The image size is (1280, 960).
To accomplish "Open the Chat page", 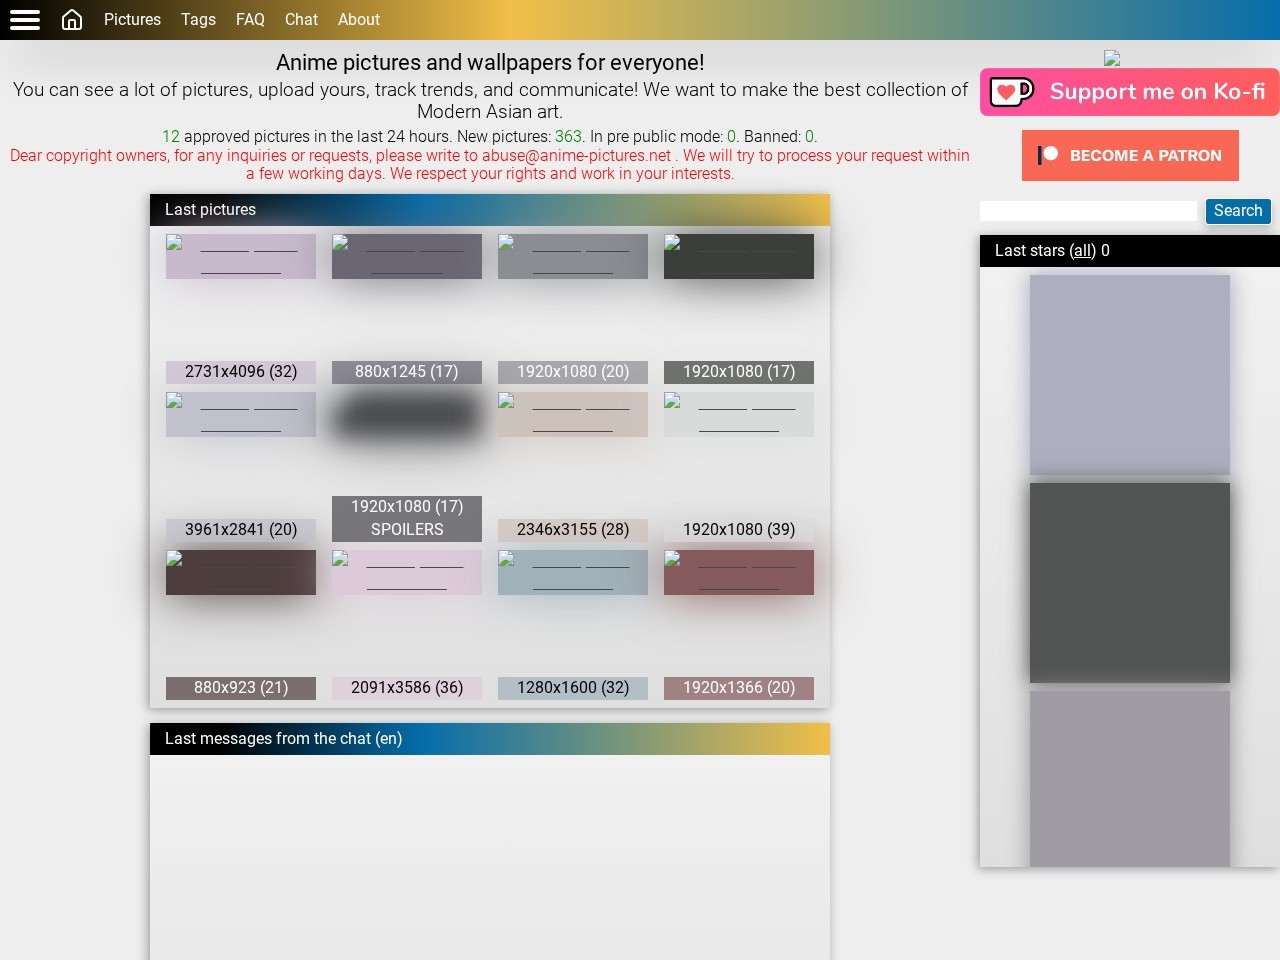I will point(301,20).
